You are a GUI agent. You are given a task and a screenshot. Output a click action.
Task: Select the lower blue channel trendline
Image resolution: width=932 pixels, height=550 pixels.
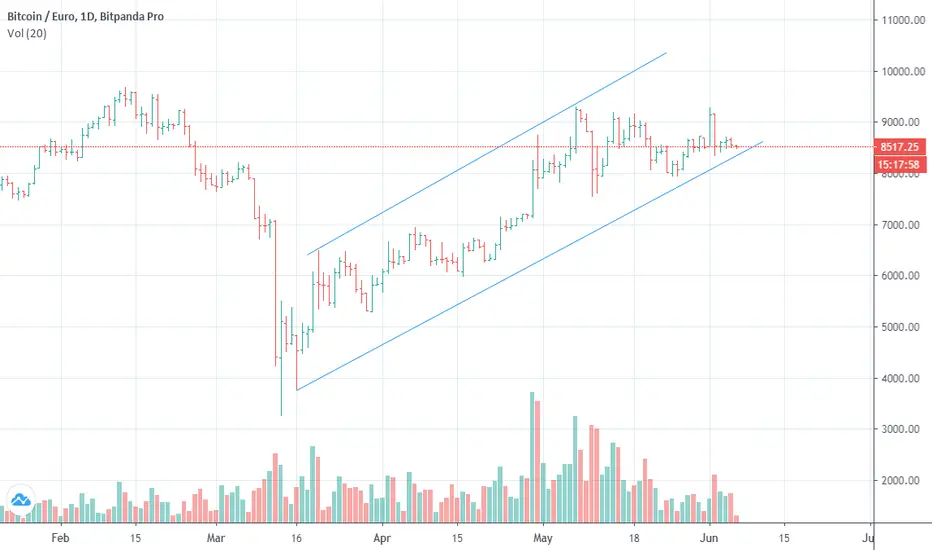(529, 266)
